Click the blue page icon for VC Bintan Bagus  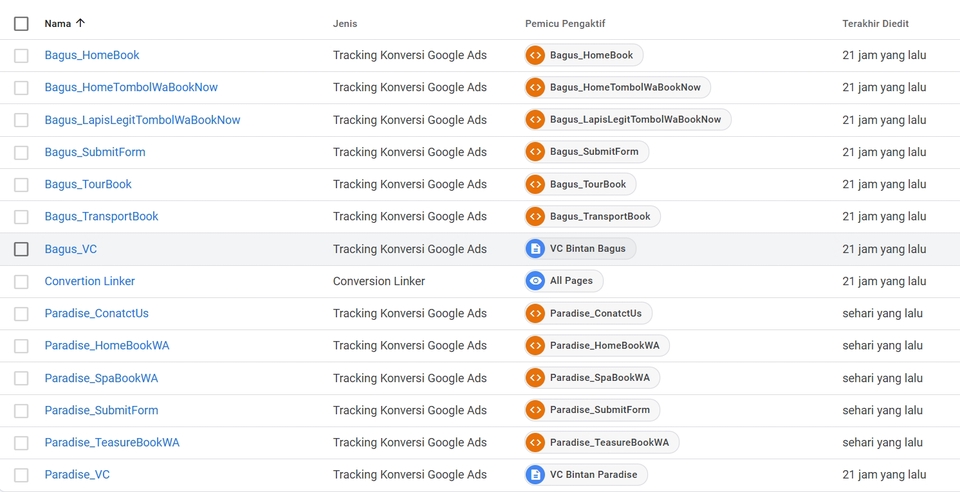[535, 249]
